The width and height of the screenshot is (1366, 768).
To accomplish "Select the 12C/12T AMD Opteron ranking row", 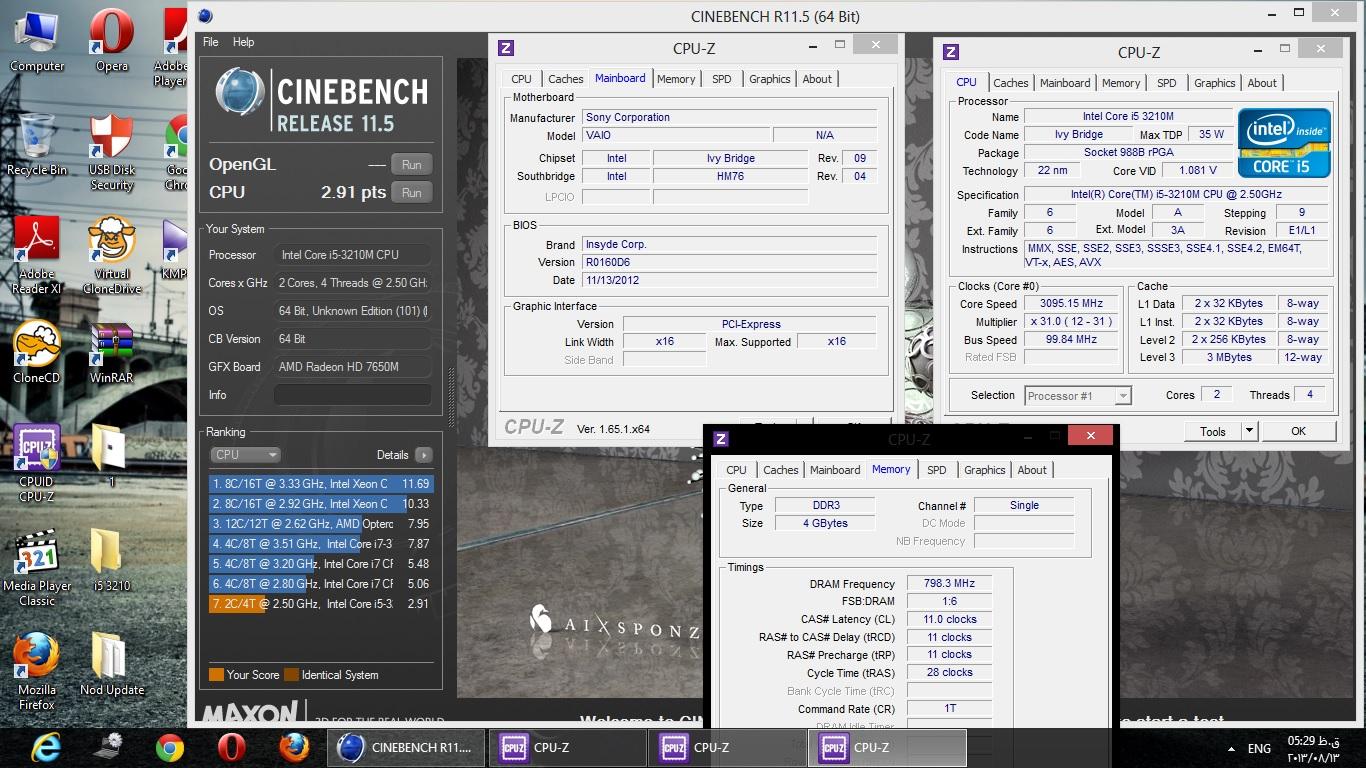I will tap(320, 524).
